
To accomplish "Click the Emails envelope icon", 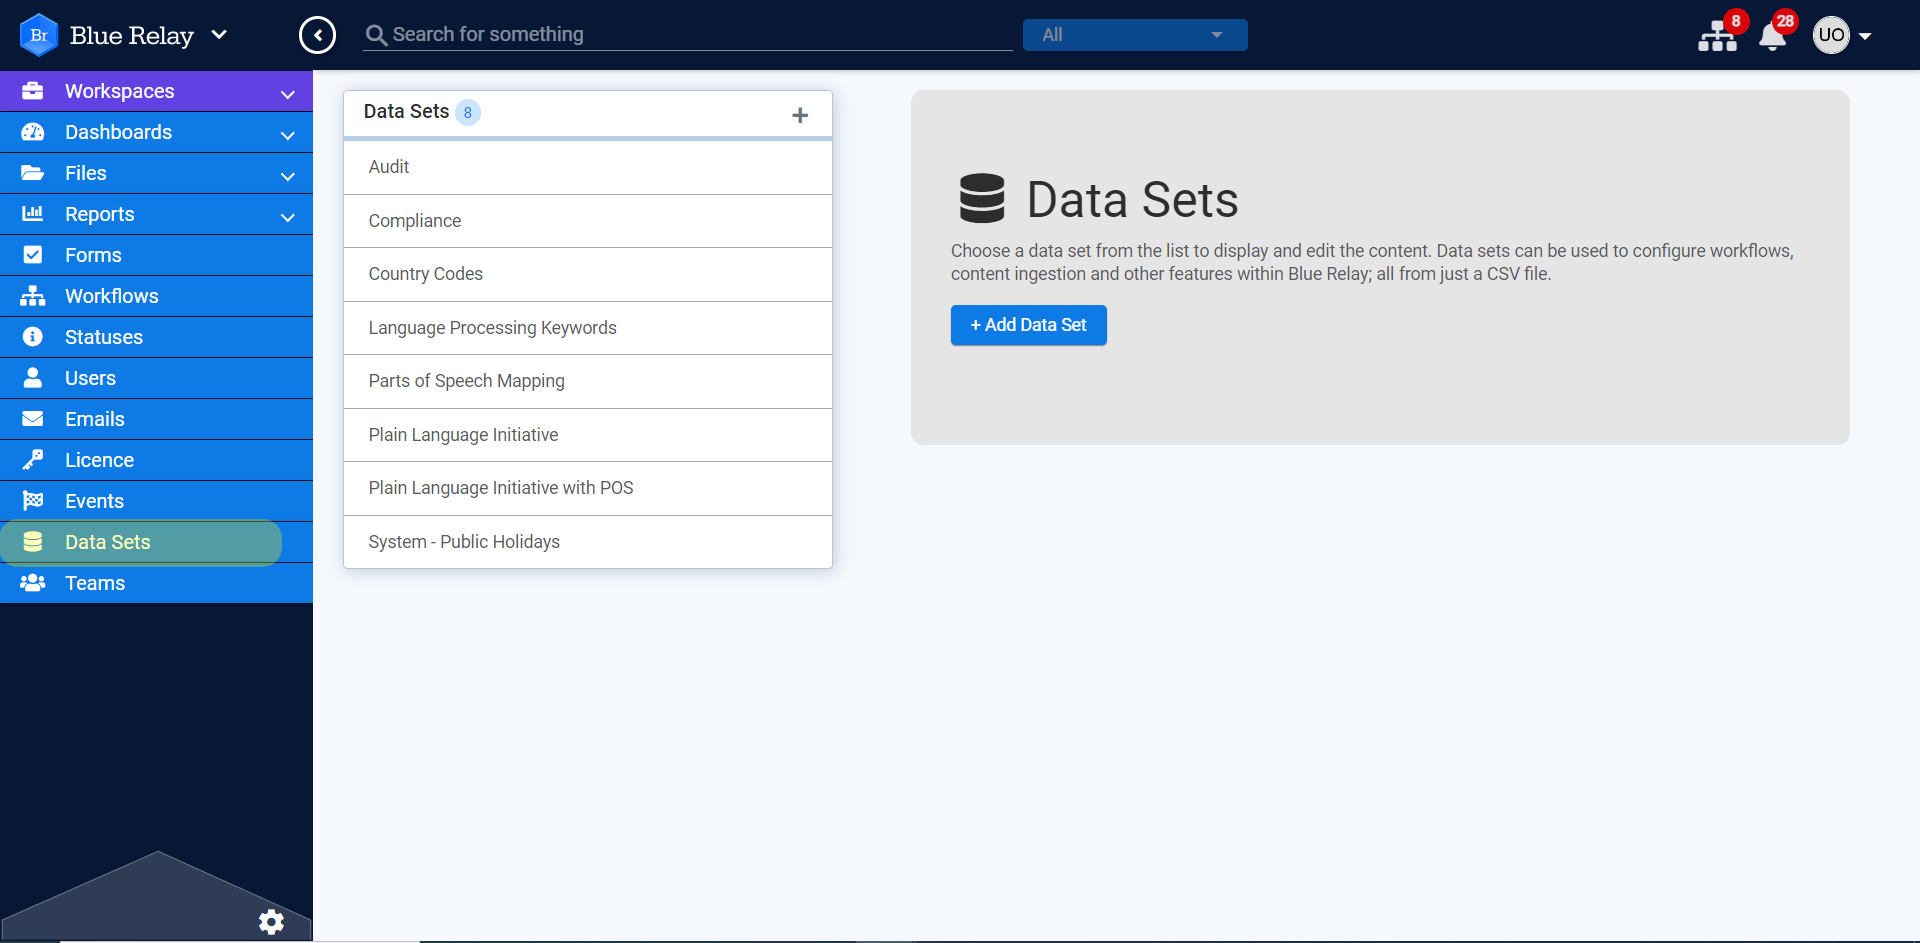I will click(33, 419).
